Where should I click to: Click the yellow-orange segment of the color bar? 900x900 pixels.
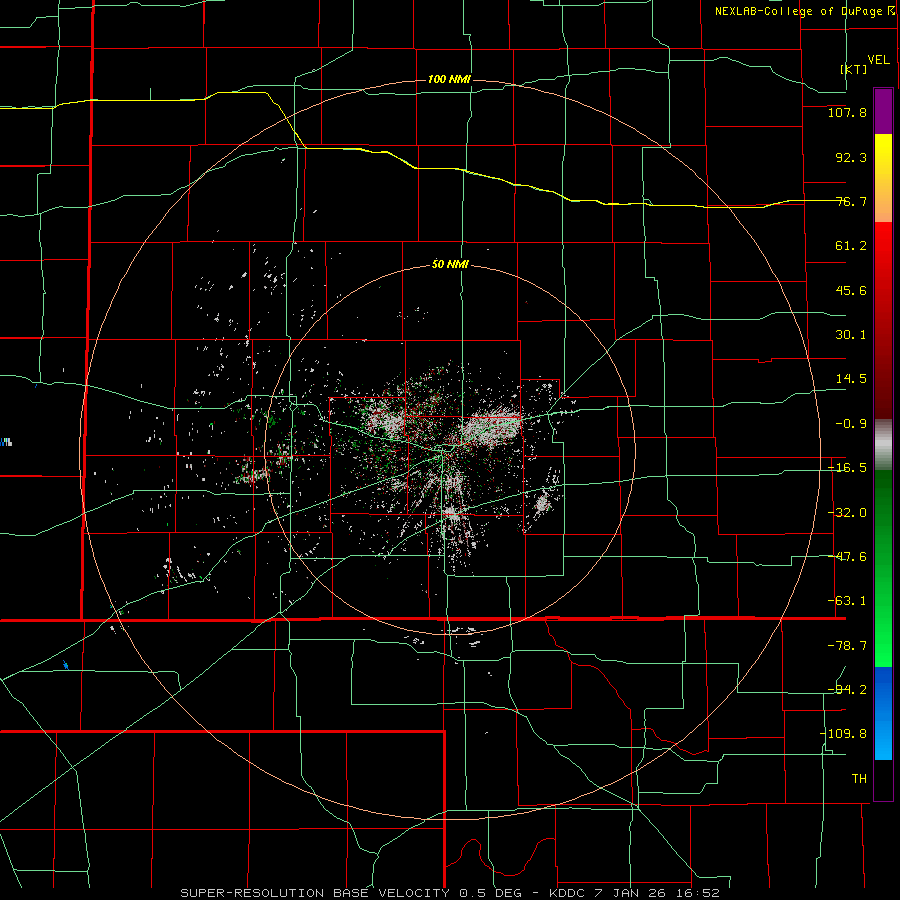(883, 178)
